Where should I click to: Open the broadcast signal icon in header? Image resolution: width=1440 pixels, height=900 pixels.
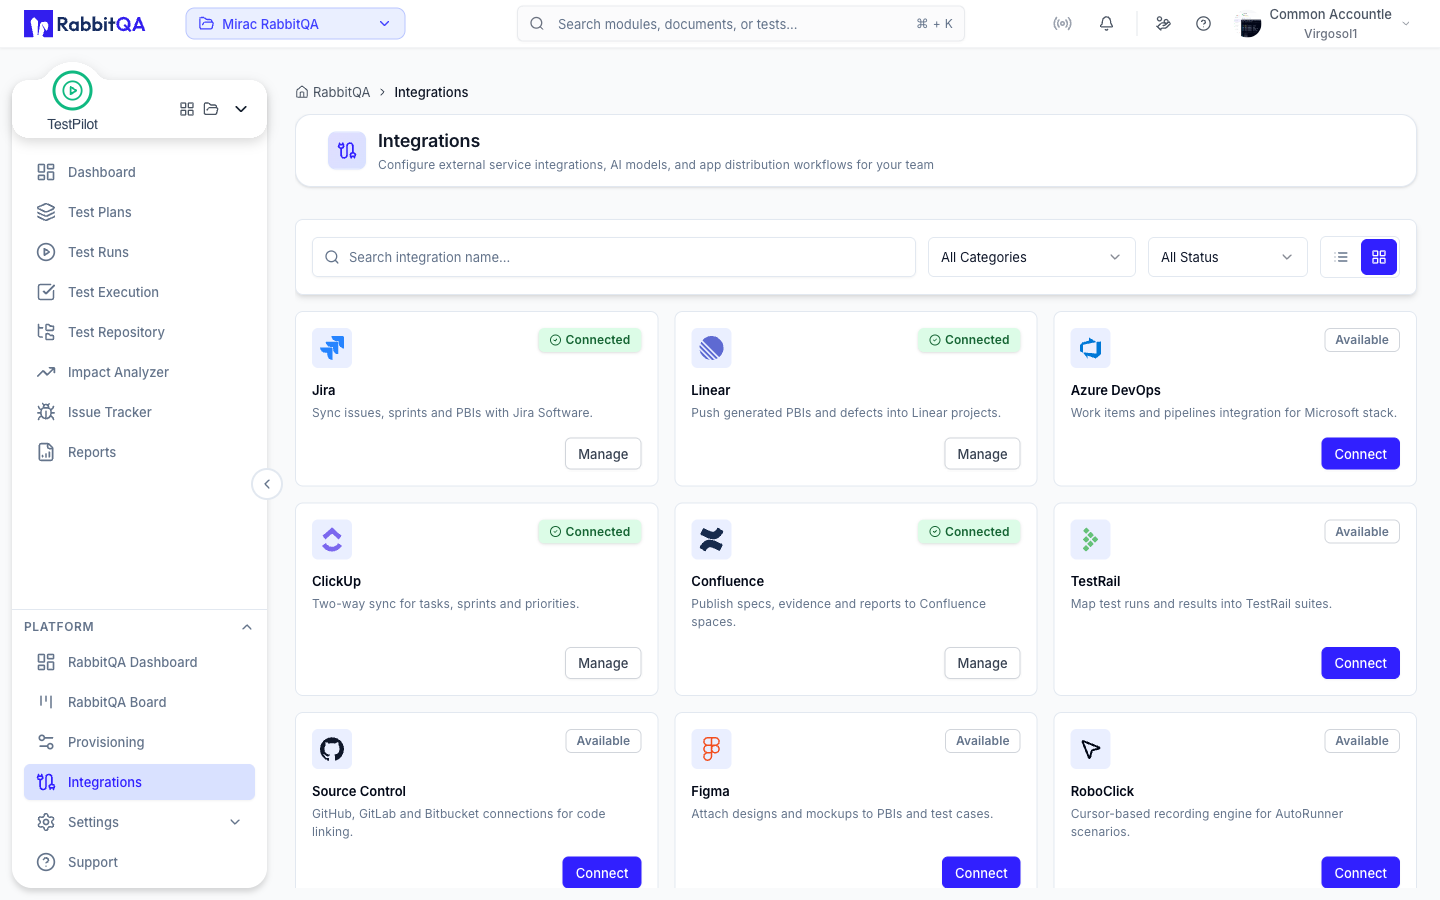click(x=1062, y=24)
